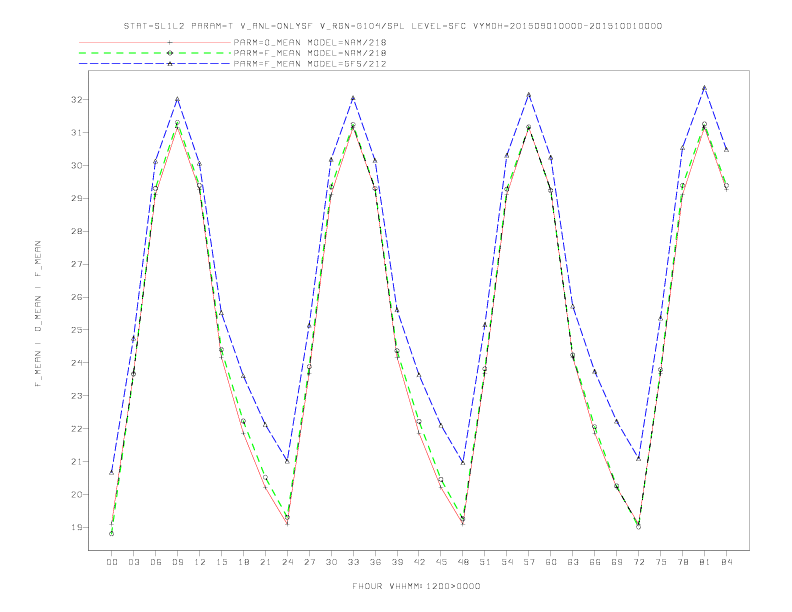This screenshot has width=792, height=612.
Task: Click x-axis tick label 27
Action: (x=309, y=562)
